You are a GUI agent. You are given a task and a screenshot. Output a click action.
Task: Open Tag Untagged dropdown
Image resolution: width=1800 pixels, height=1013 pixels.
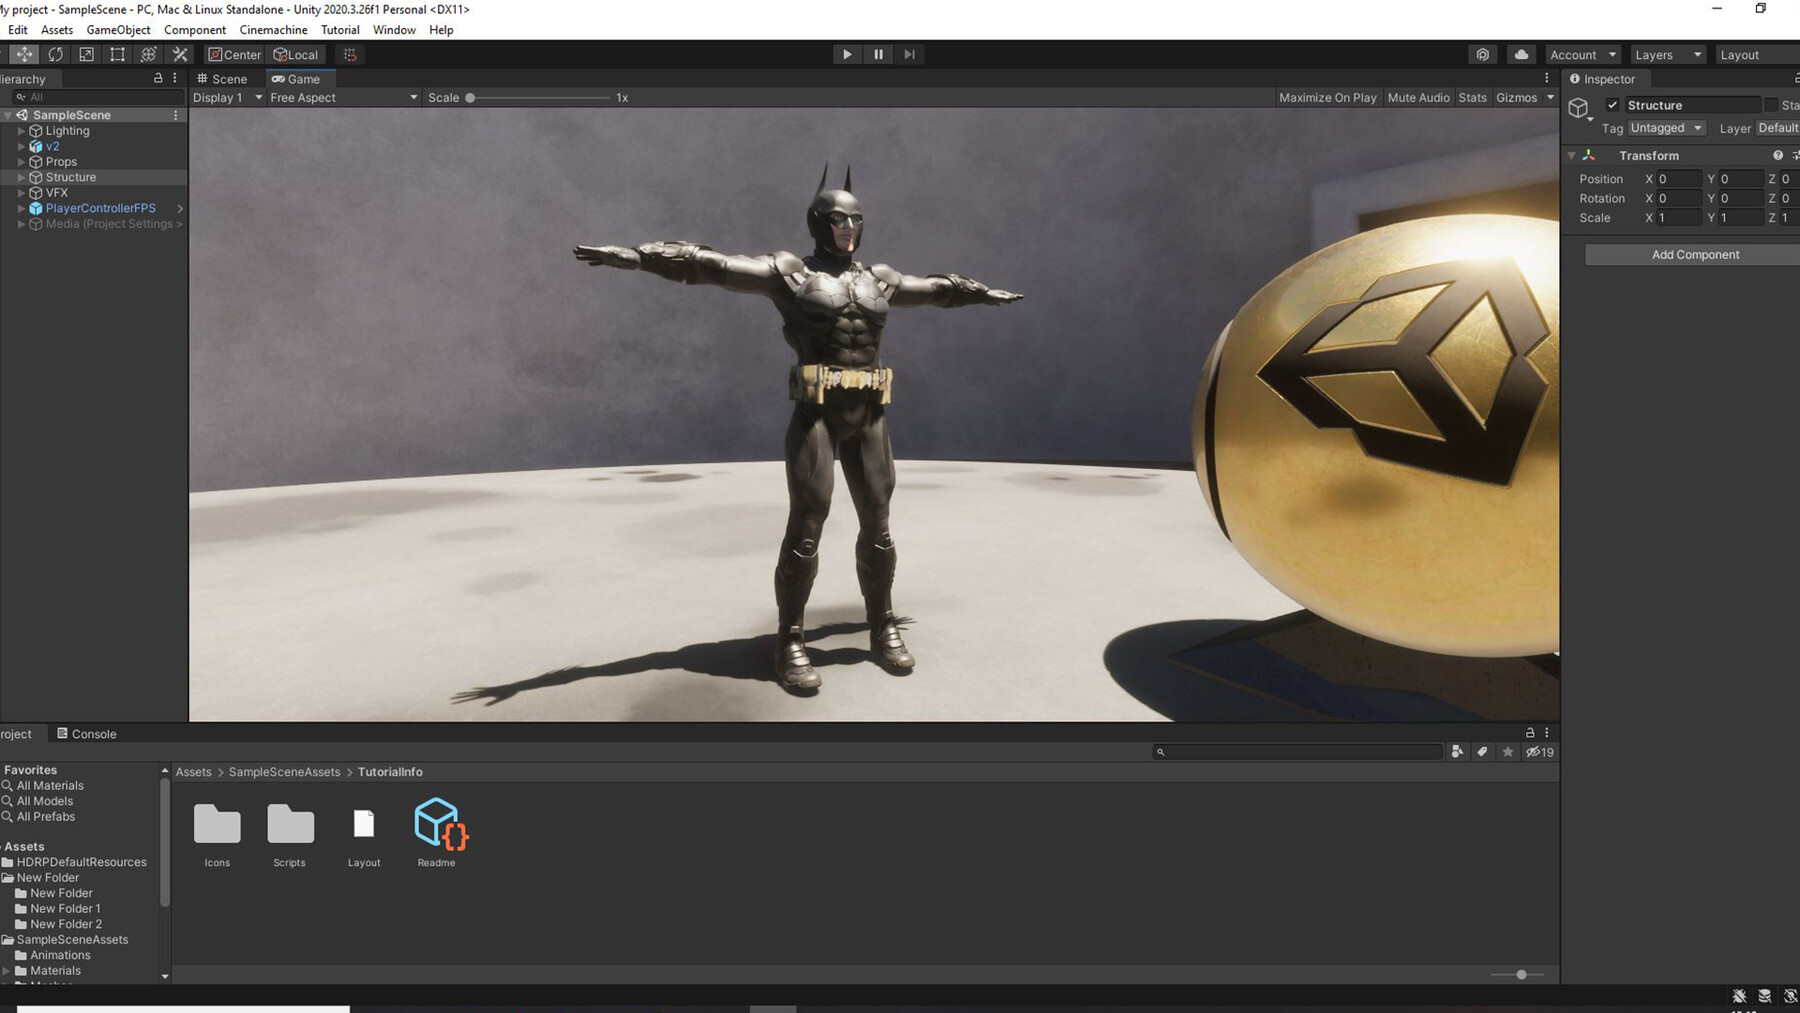coord(1666,128)
